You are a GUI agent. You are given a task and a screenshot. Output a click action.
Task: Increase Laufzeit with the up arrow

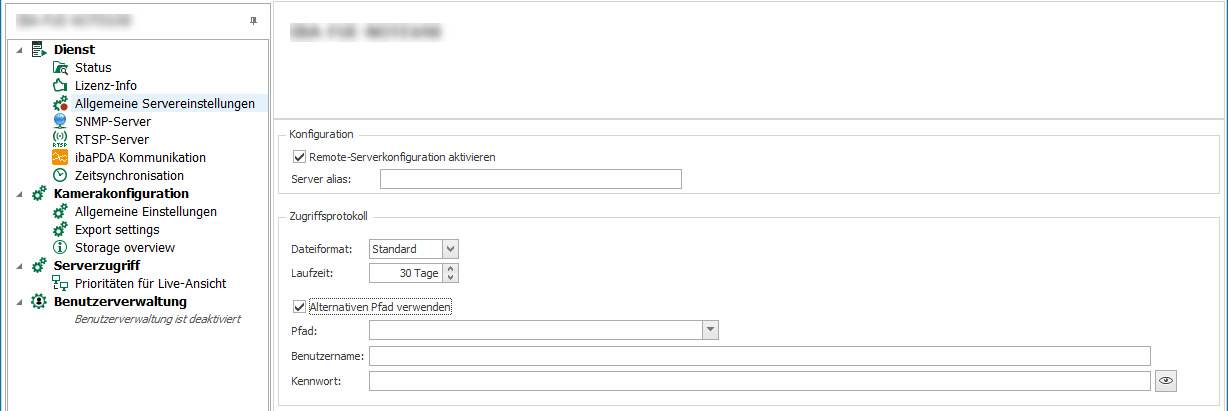click(450, 268)
